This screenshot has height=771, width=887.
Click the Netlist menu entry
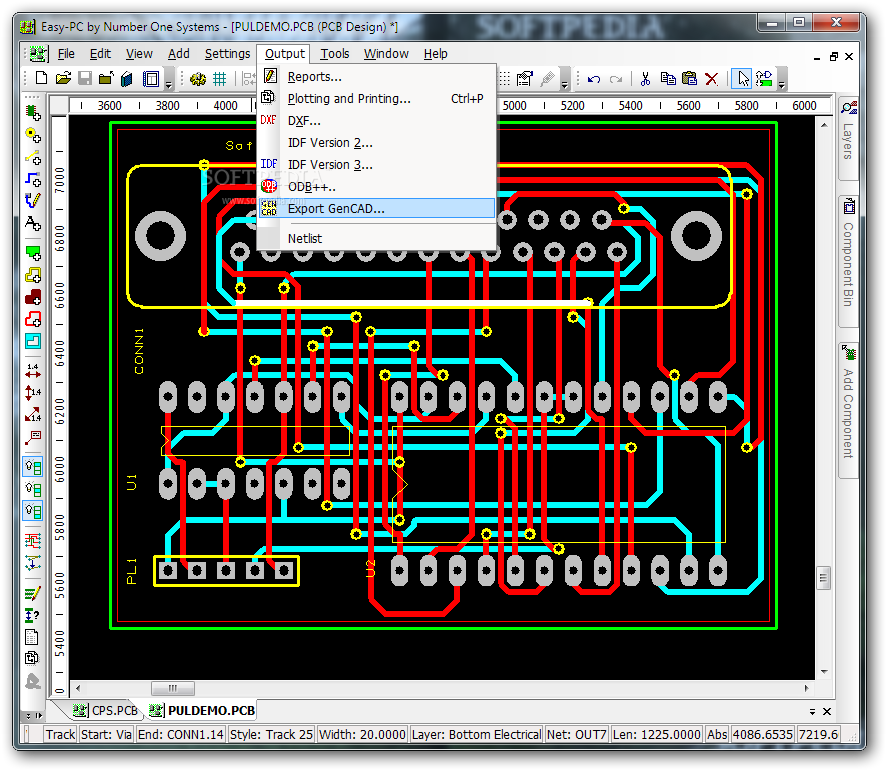[377, 238]
